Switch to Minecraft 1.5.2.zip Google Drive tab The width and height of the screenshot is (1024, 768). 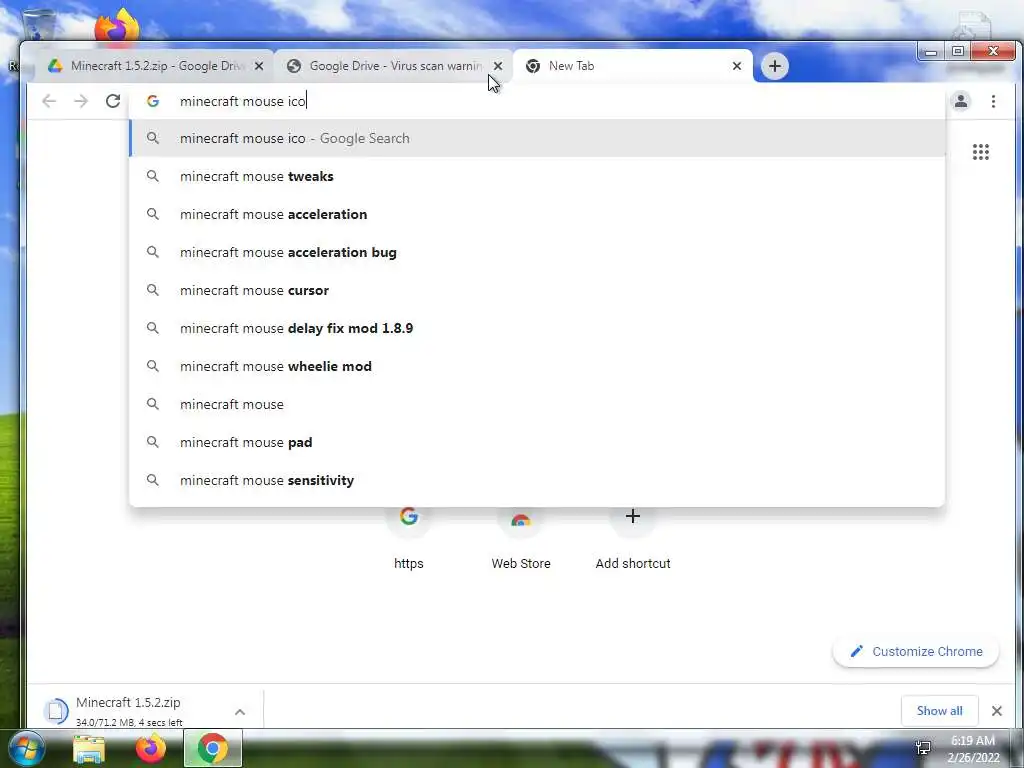155,66
